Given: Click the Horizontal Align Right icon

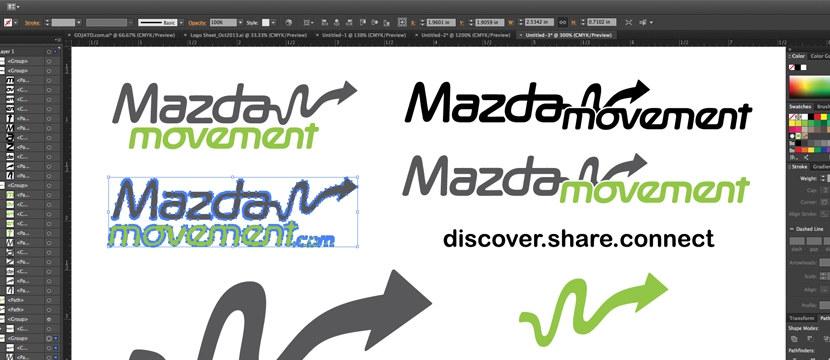Looking at the screenshot, I should (349, 23).
